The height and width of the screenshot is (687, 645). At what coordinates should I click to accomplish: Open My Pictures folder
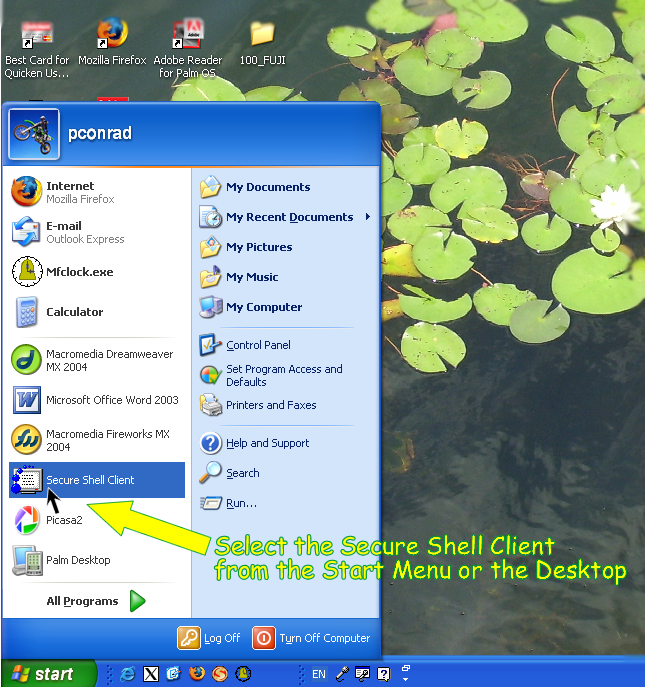coord(286,247)
